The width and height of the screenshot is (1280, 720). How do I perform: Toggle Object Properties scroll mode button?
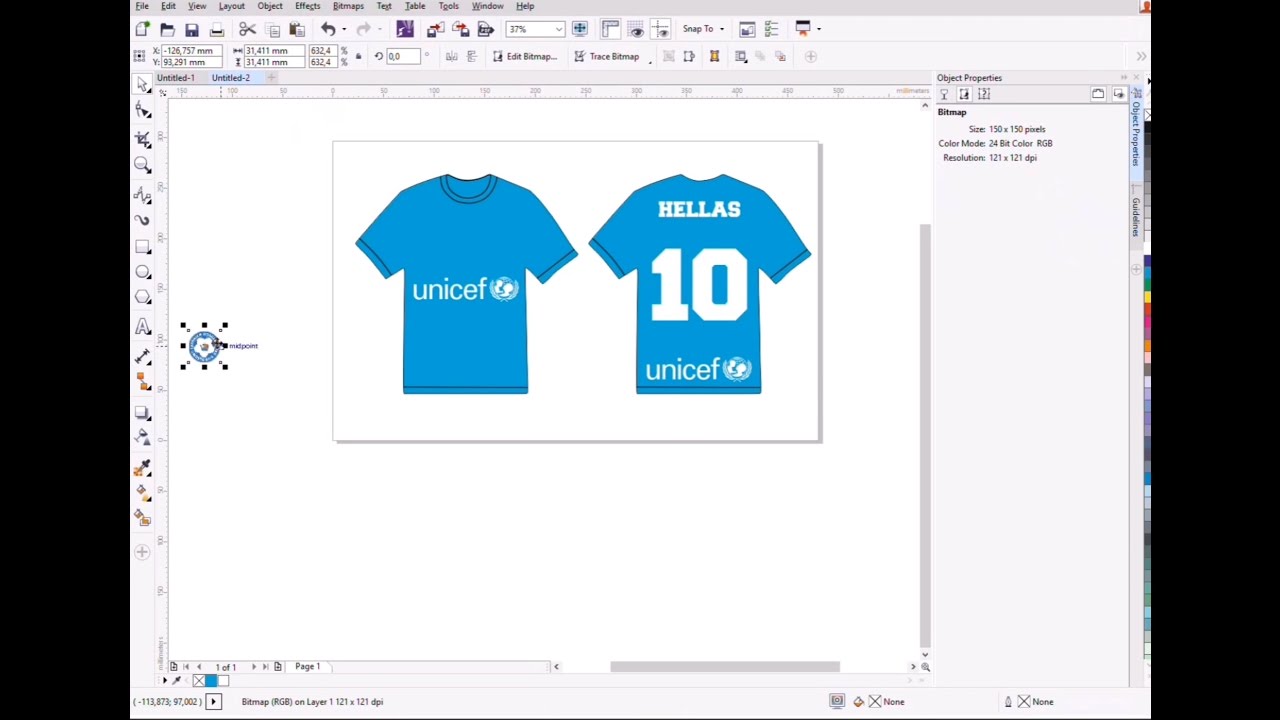tap(1098, 94)
